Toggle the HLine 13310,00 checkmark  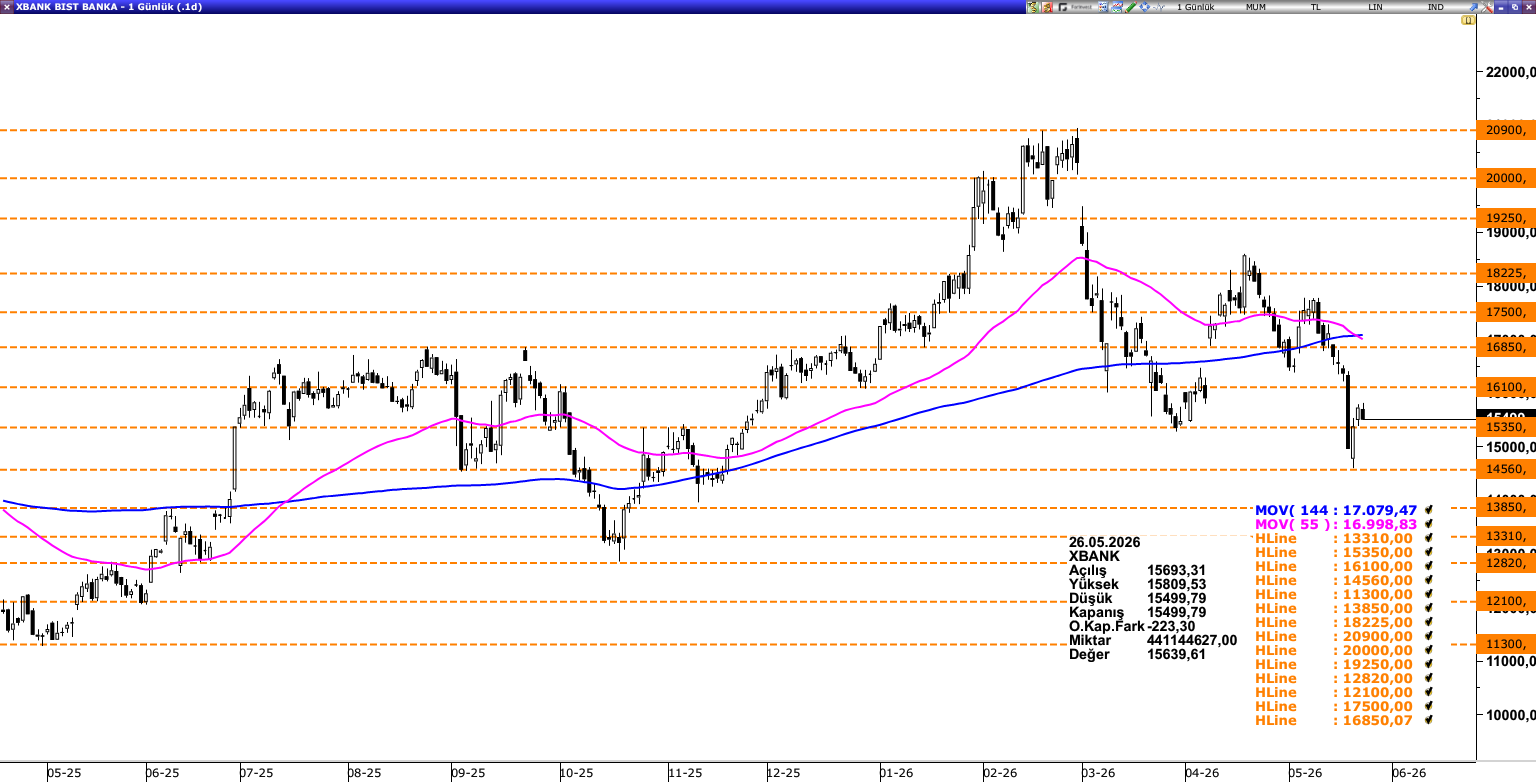click(1429, 538)
